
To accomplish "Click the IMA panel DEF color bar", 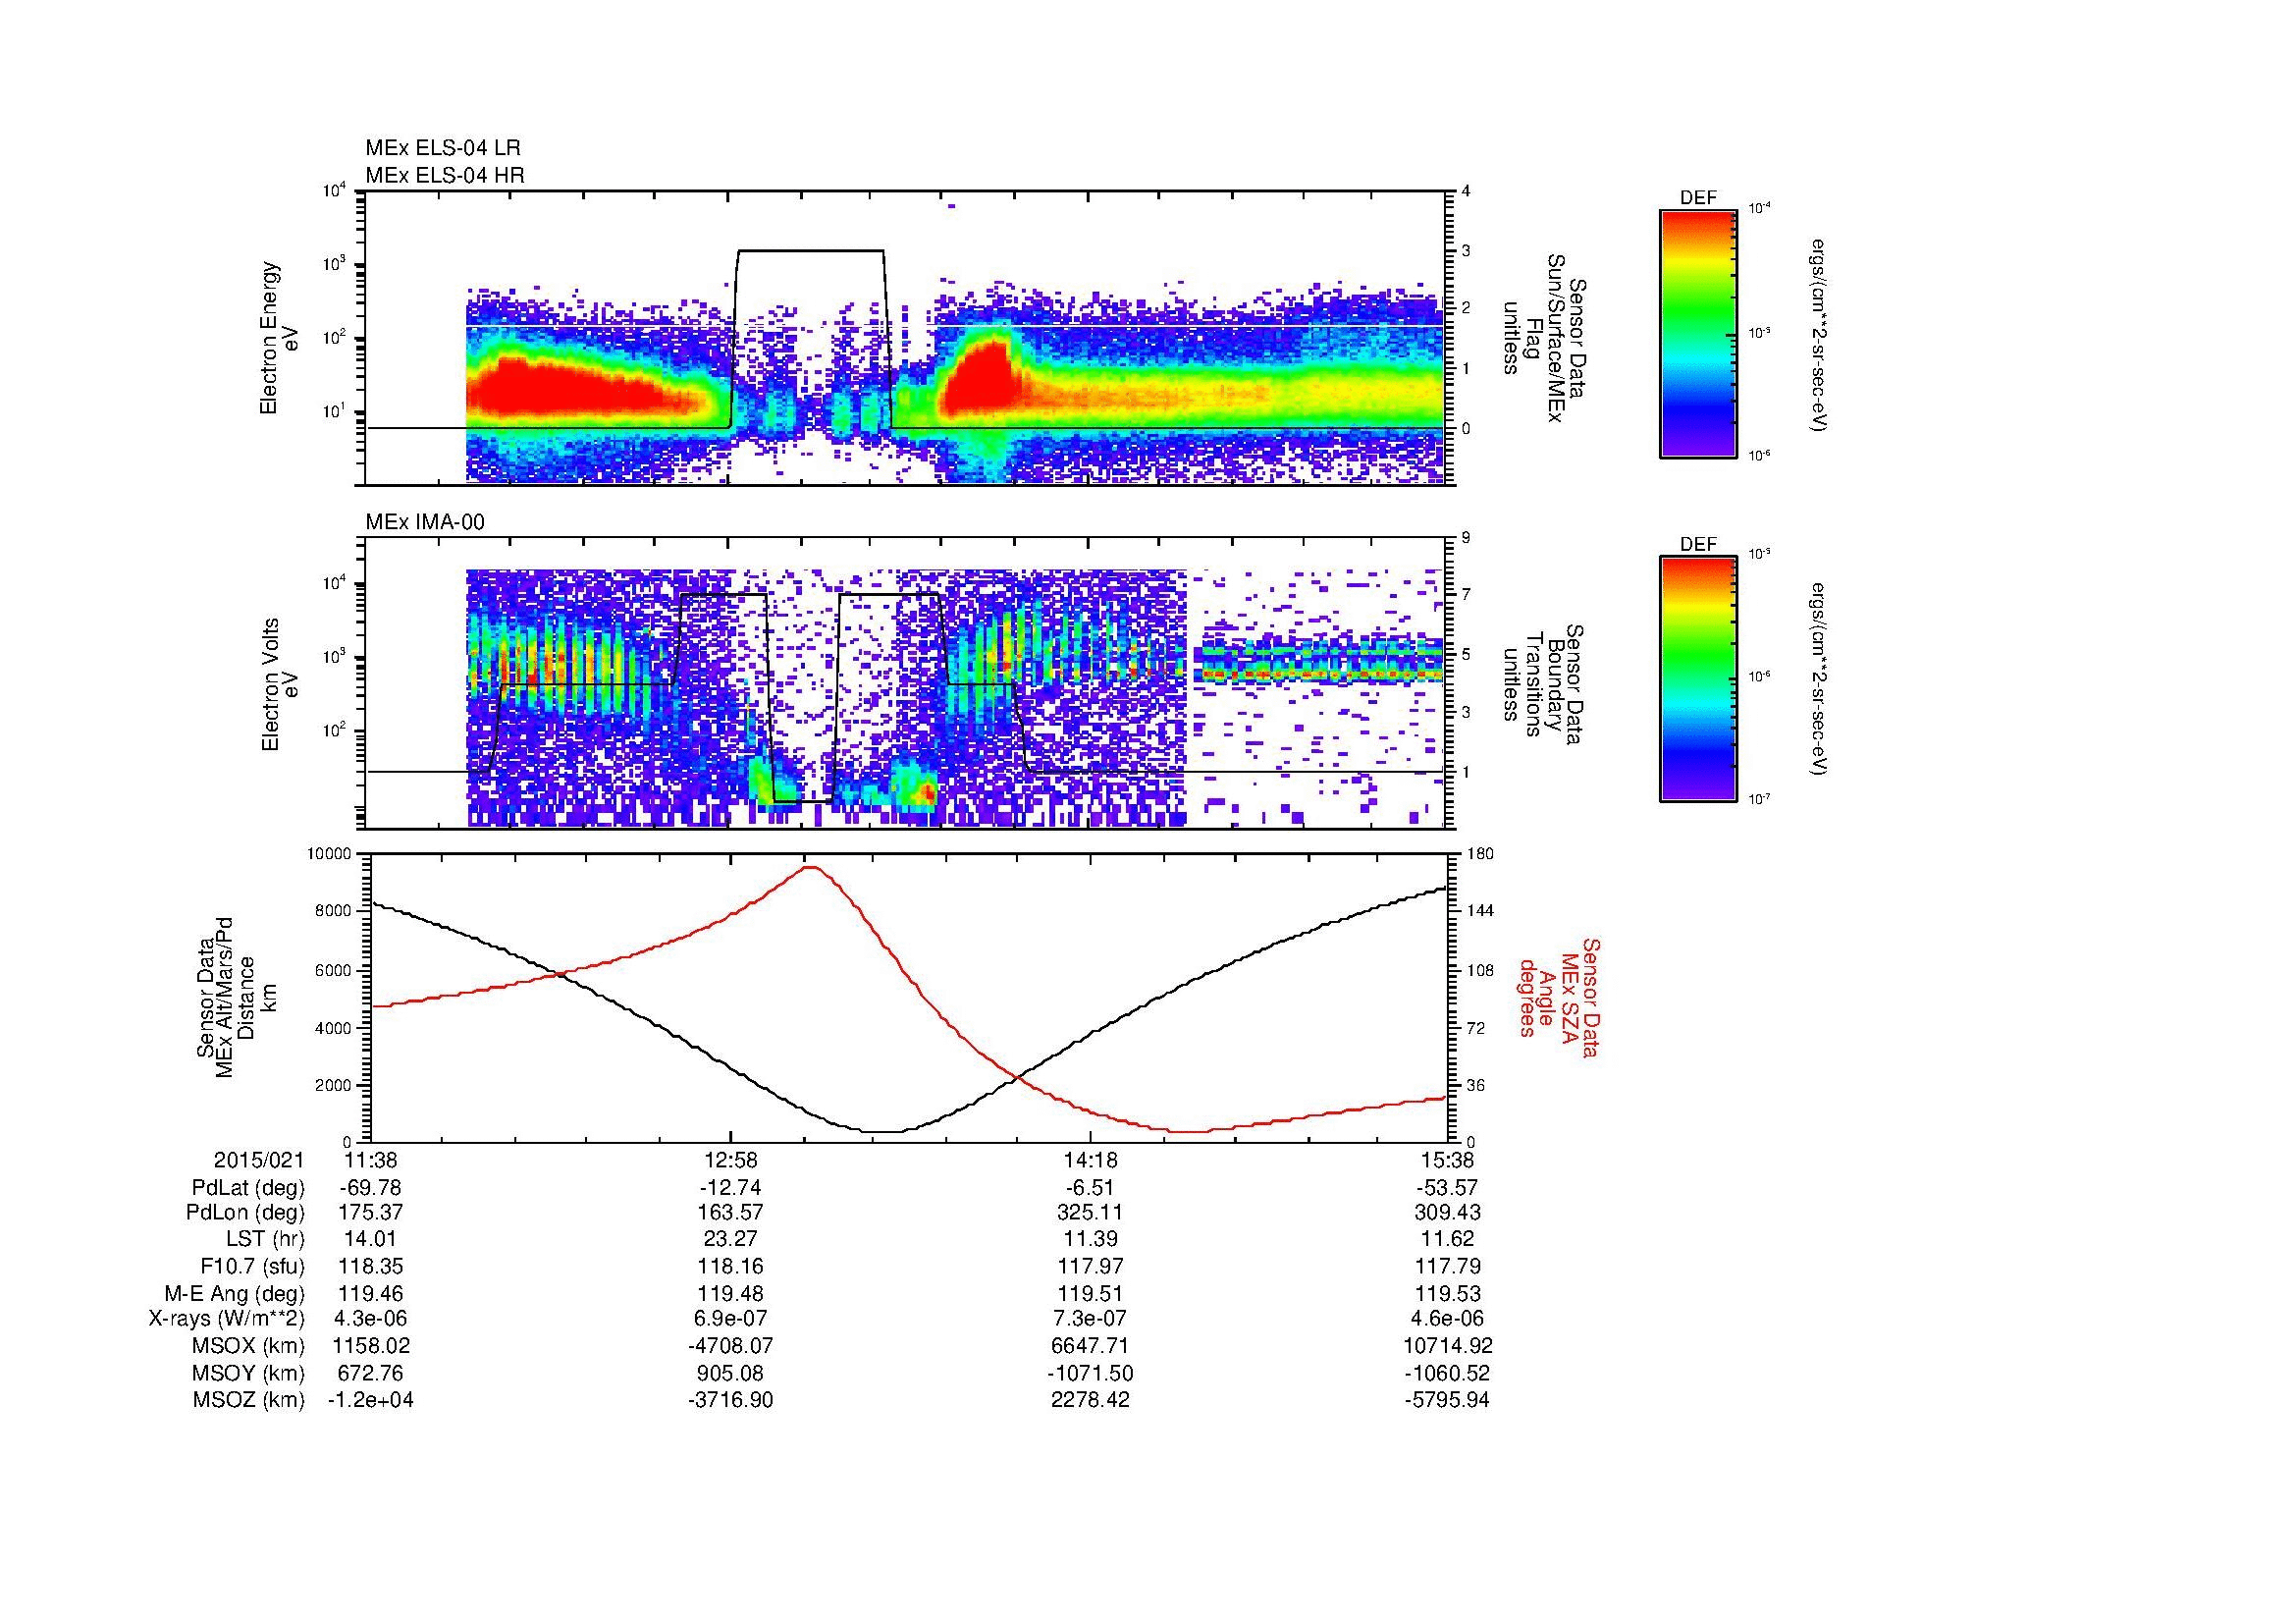I will pos(1697,679).
